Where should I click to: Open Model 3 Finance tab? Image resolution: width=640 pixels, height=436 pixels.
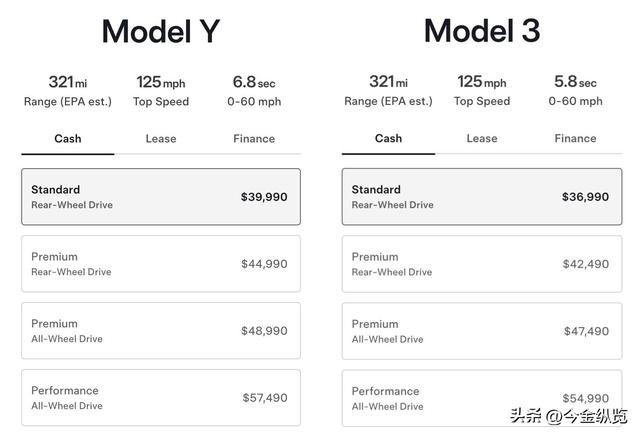[x=575, y=139]
